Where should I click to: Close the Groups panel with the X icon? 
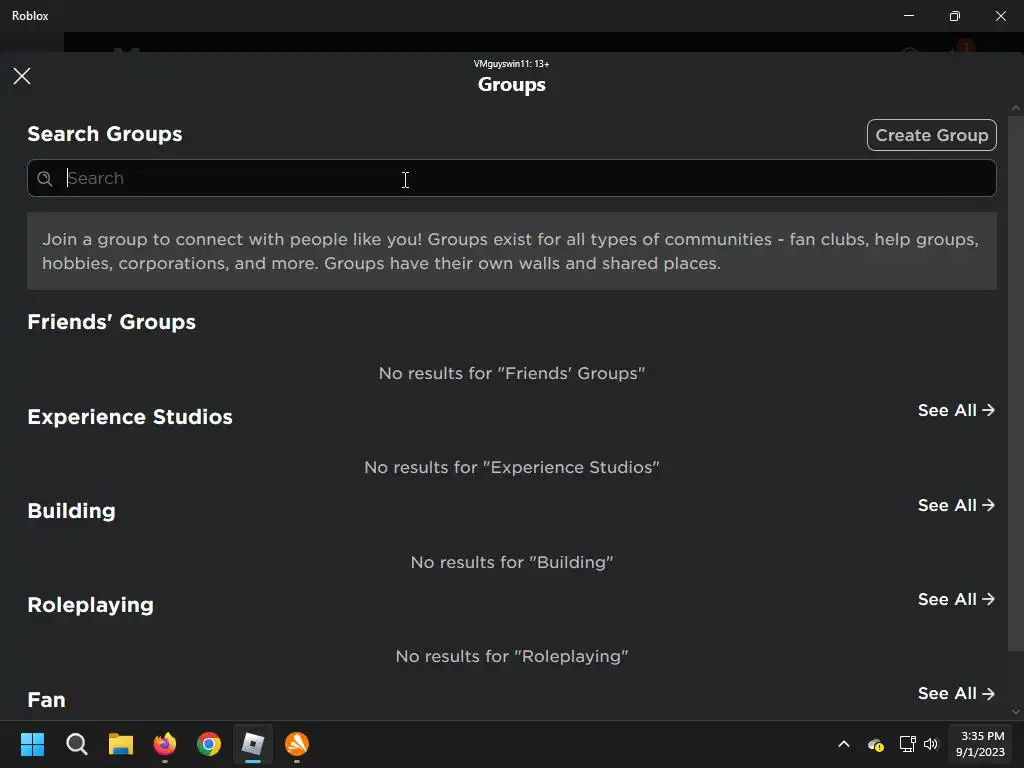22,76
